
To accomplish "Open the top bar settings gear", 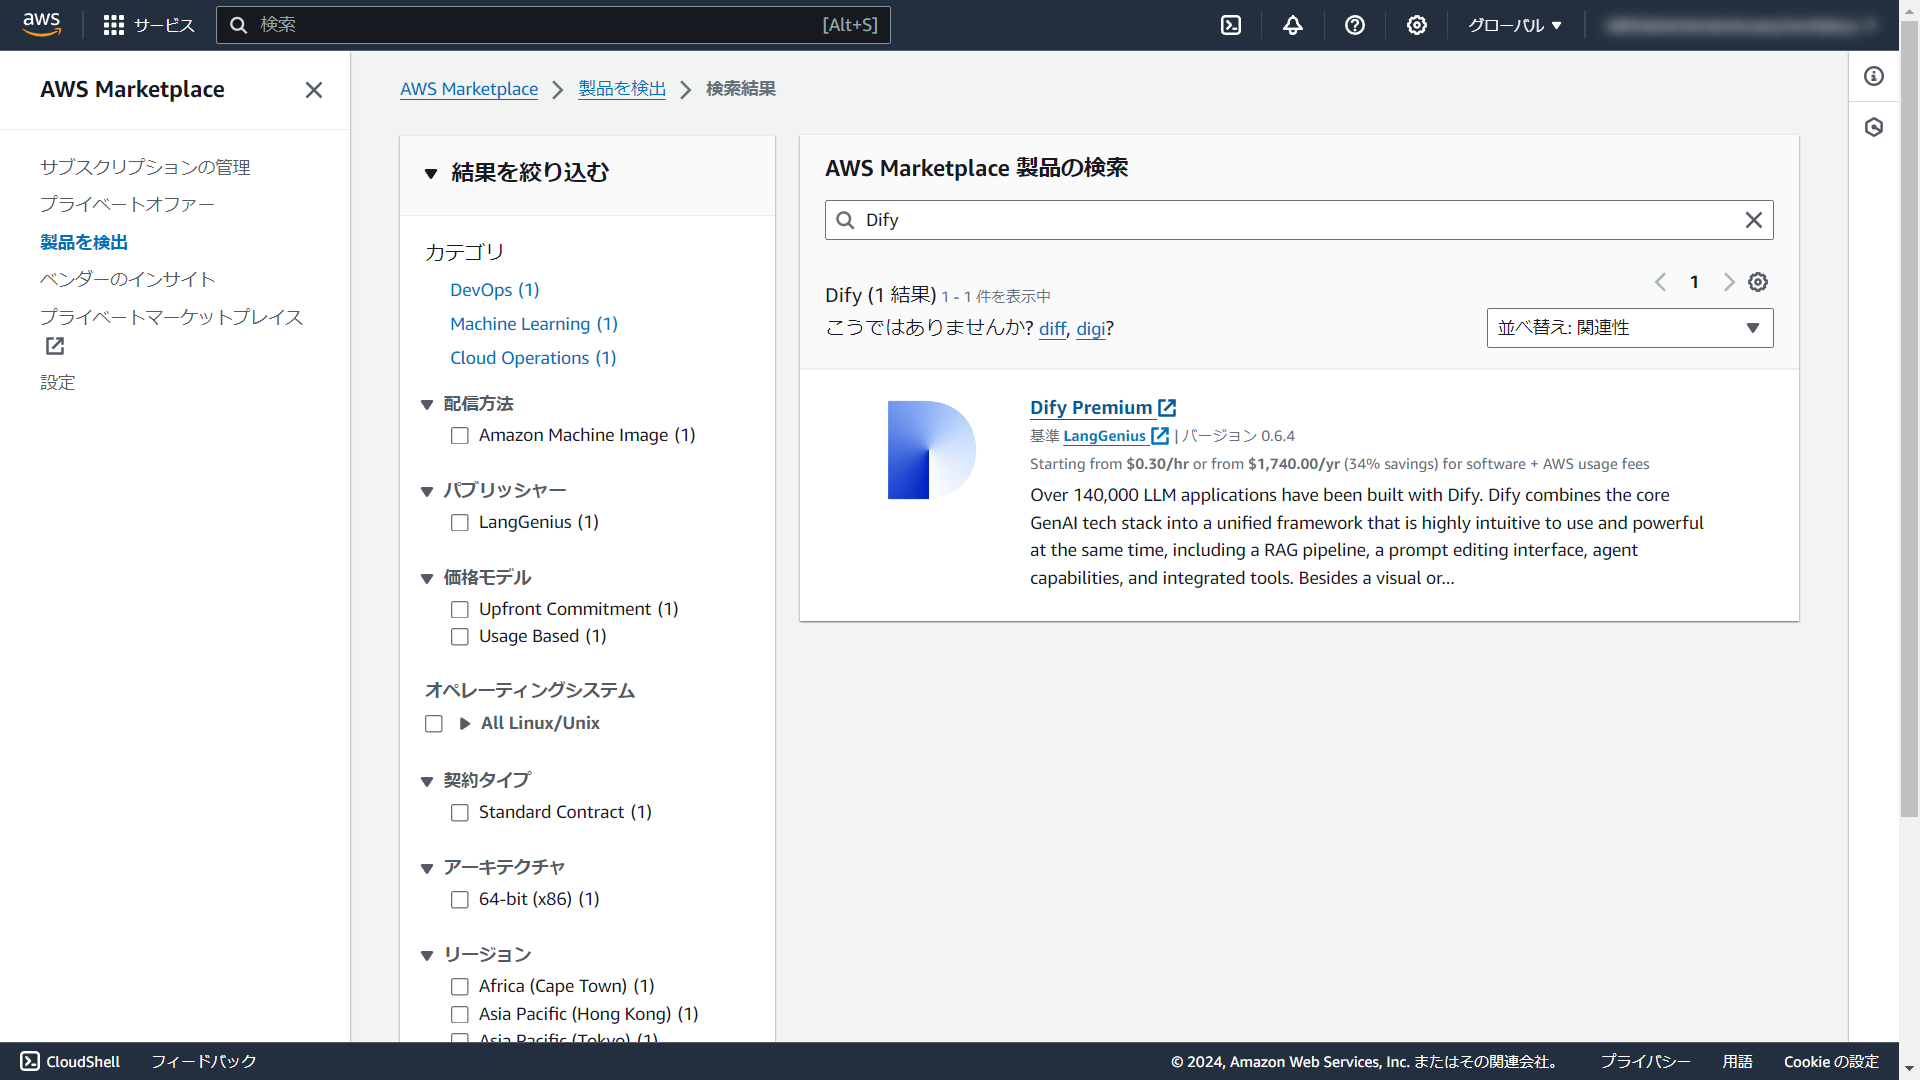I will click(1417, 25).
